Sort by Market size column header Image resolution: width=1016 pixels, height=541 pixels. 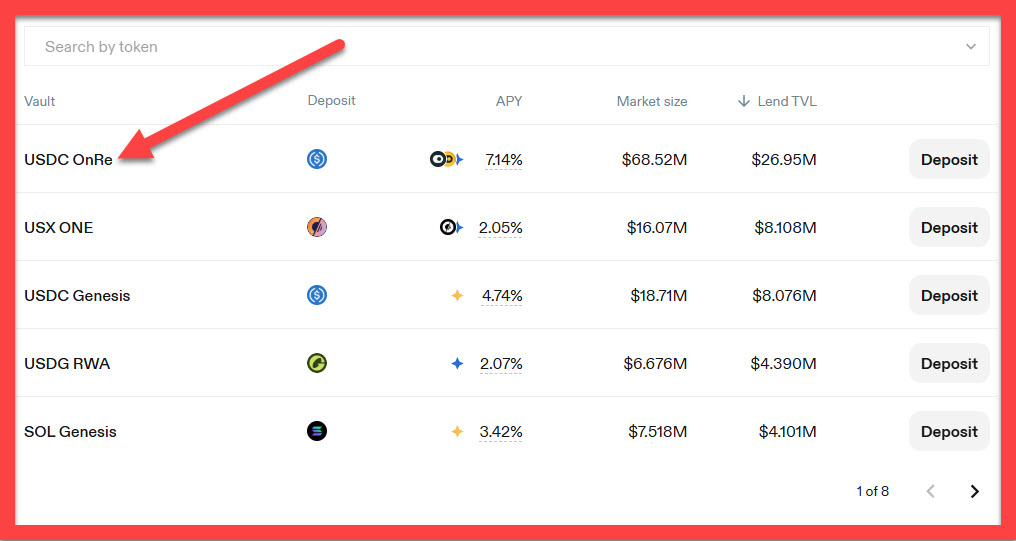[x=652, y=101]
